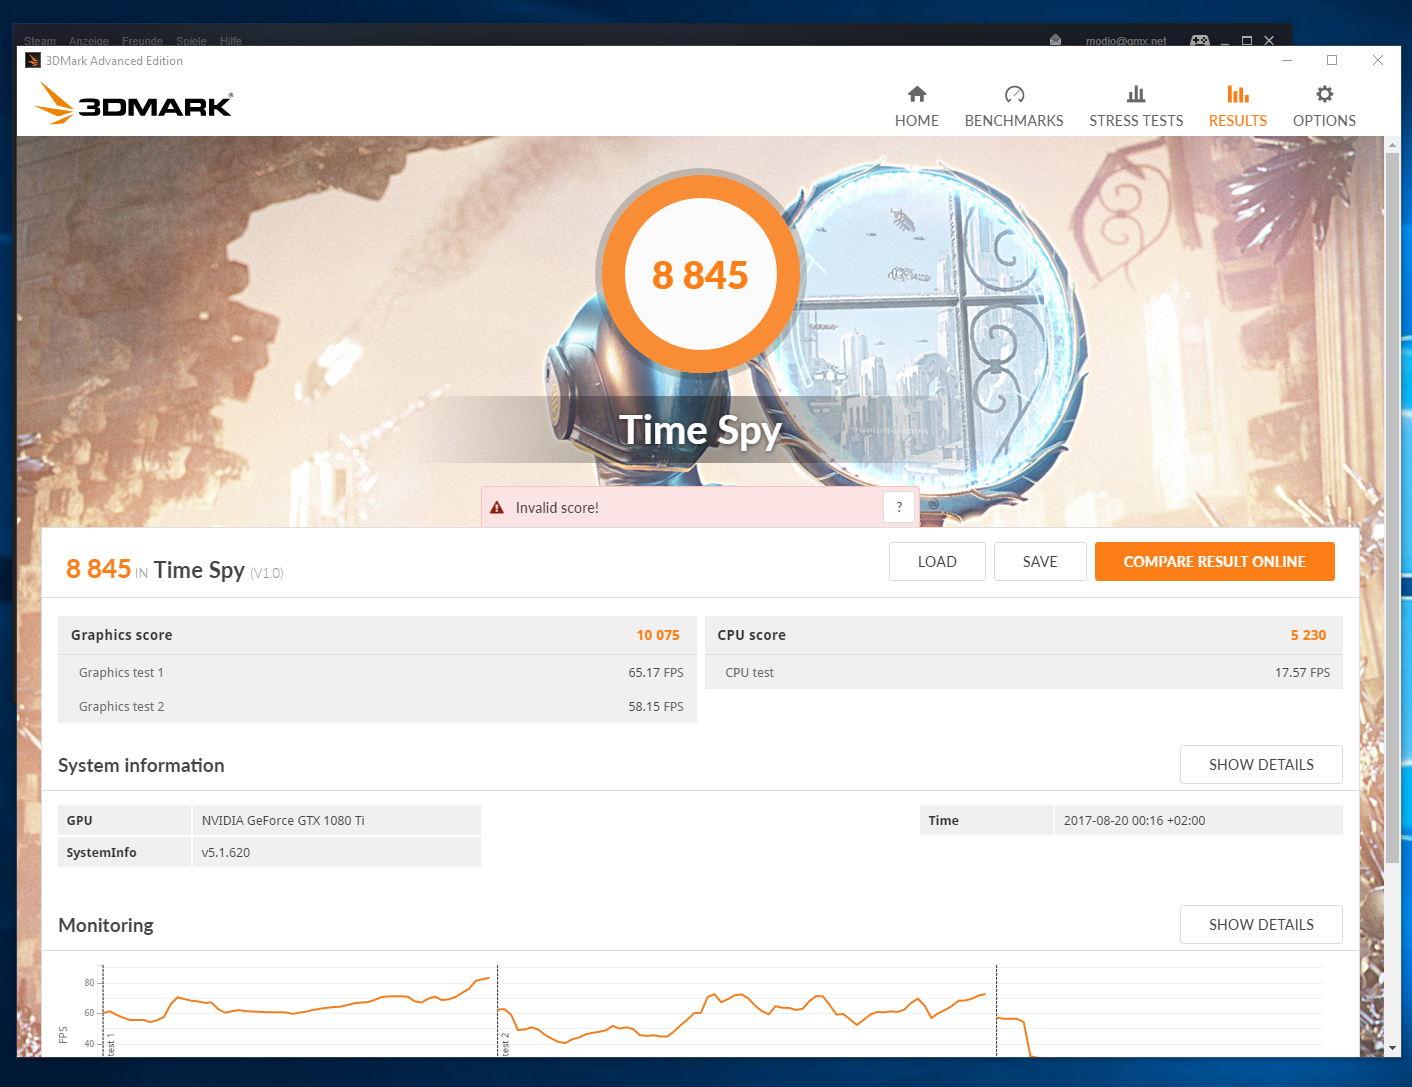Maximize the 3DMark window

click(1332, 60)
